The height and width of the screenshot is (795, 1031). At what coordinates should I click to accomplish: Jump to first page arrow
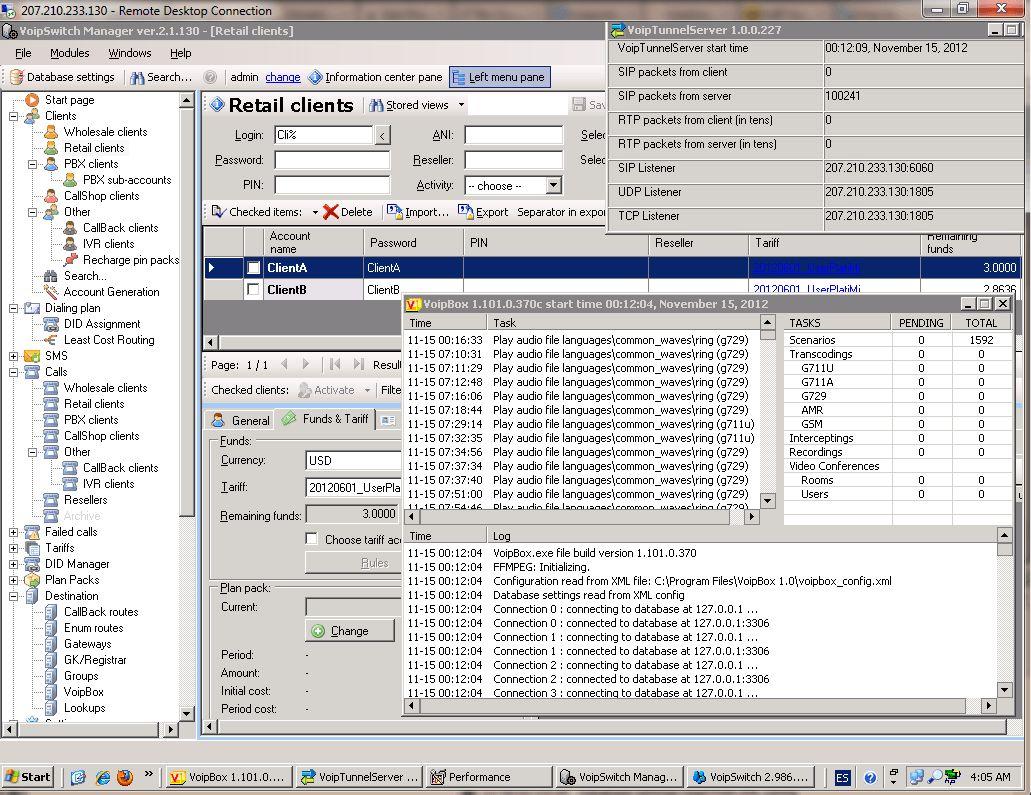[x=335, y=364]
